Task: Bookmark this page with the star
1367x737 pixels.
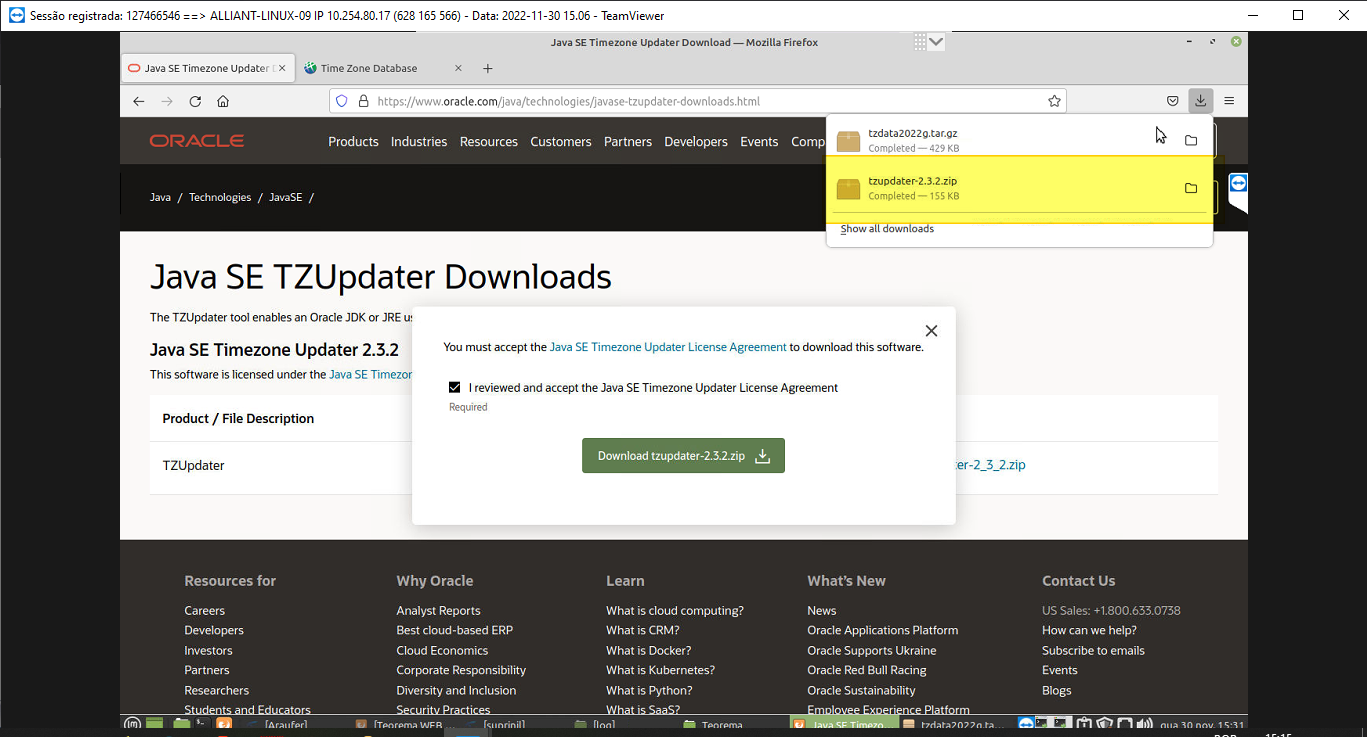Action: 1054,101
